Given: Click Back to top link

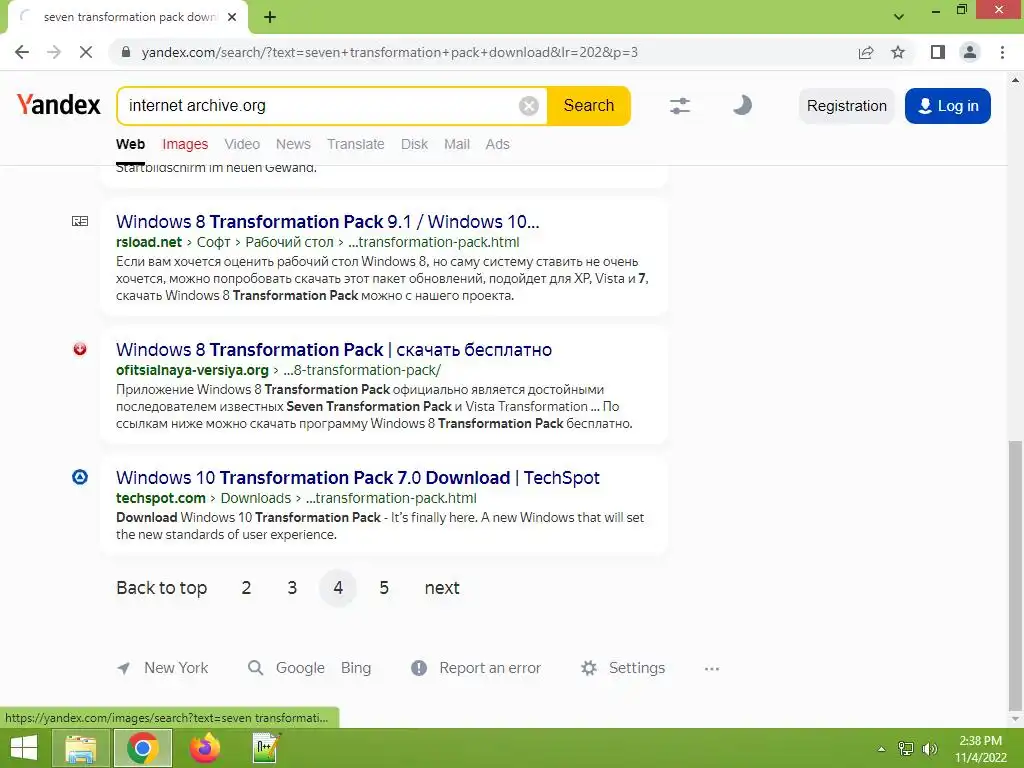Looking at the screenshot, I should coord(161,588).
